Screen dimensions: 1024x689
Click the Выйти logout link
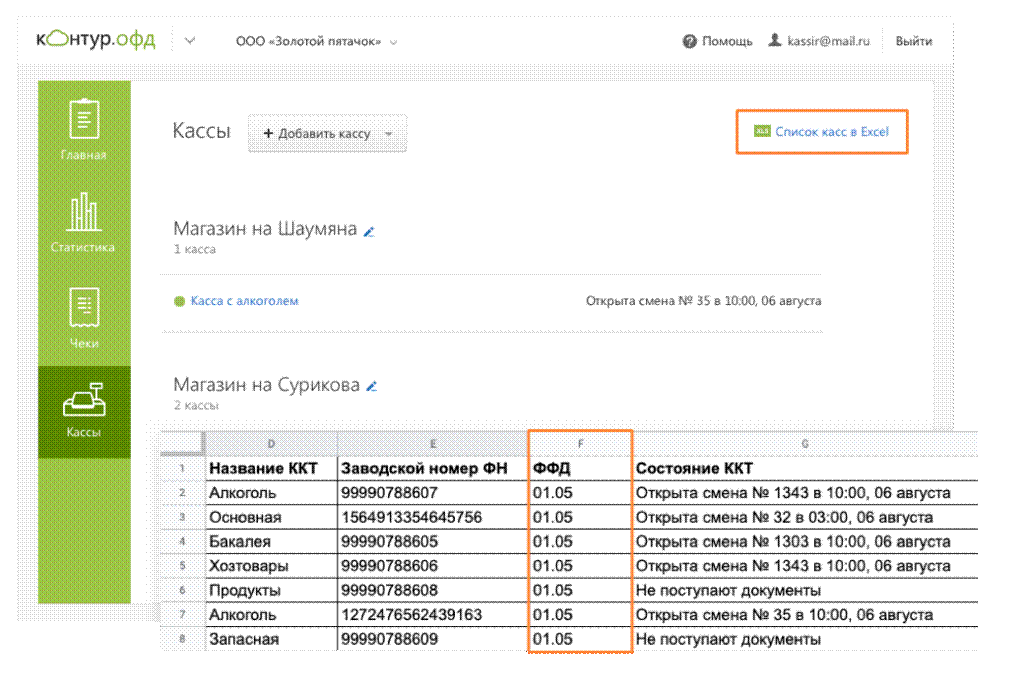coord(914,41)
